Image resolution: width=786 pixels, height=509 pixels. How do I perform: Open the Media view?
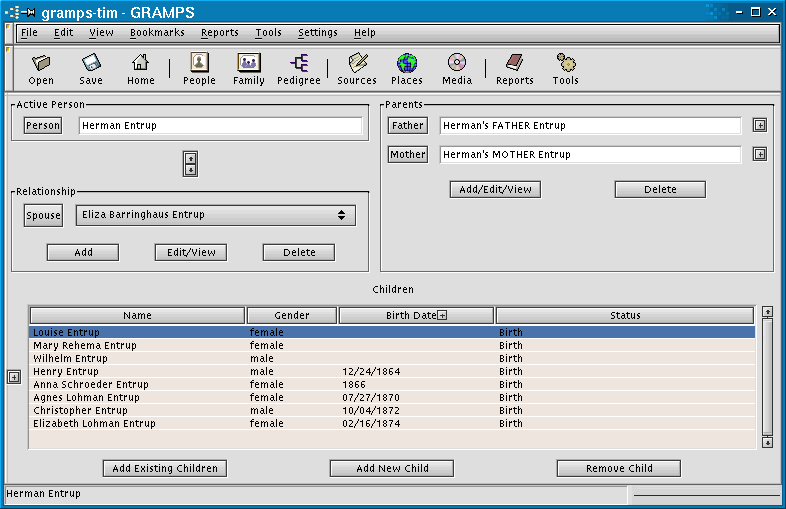point(457,69)
